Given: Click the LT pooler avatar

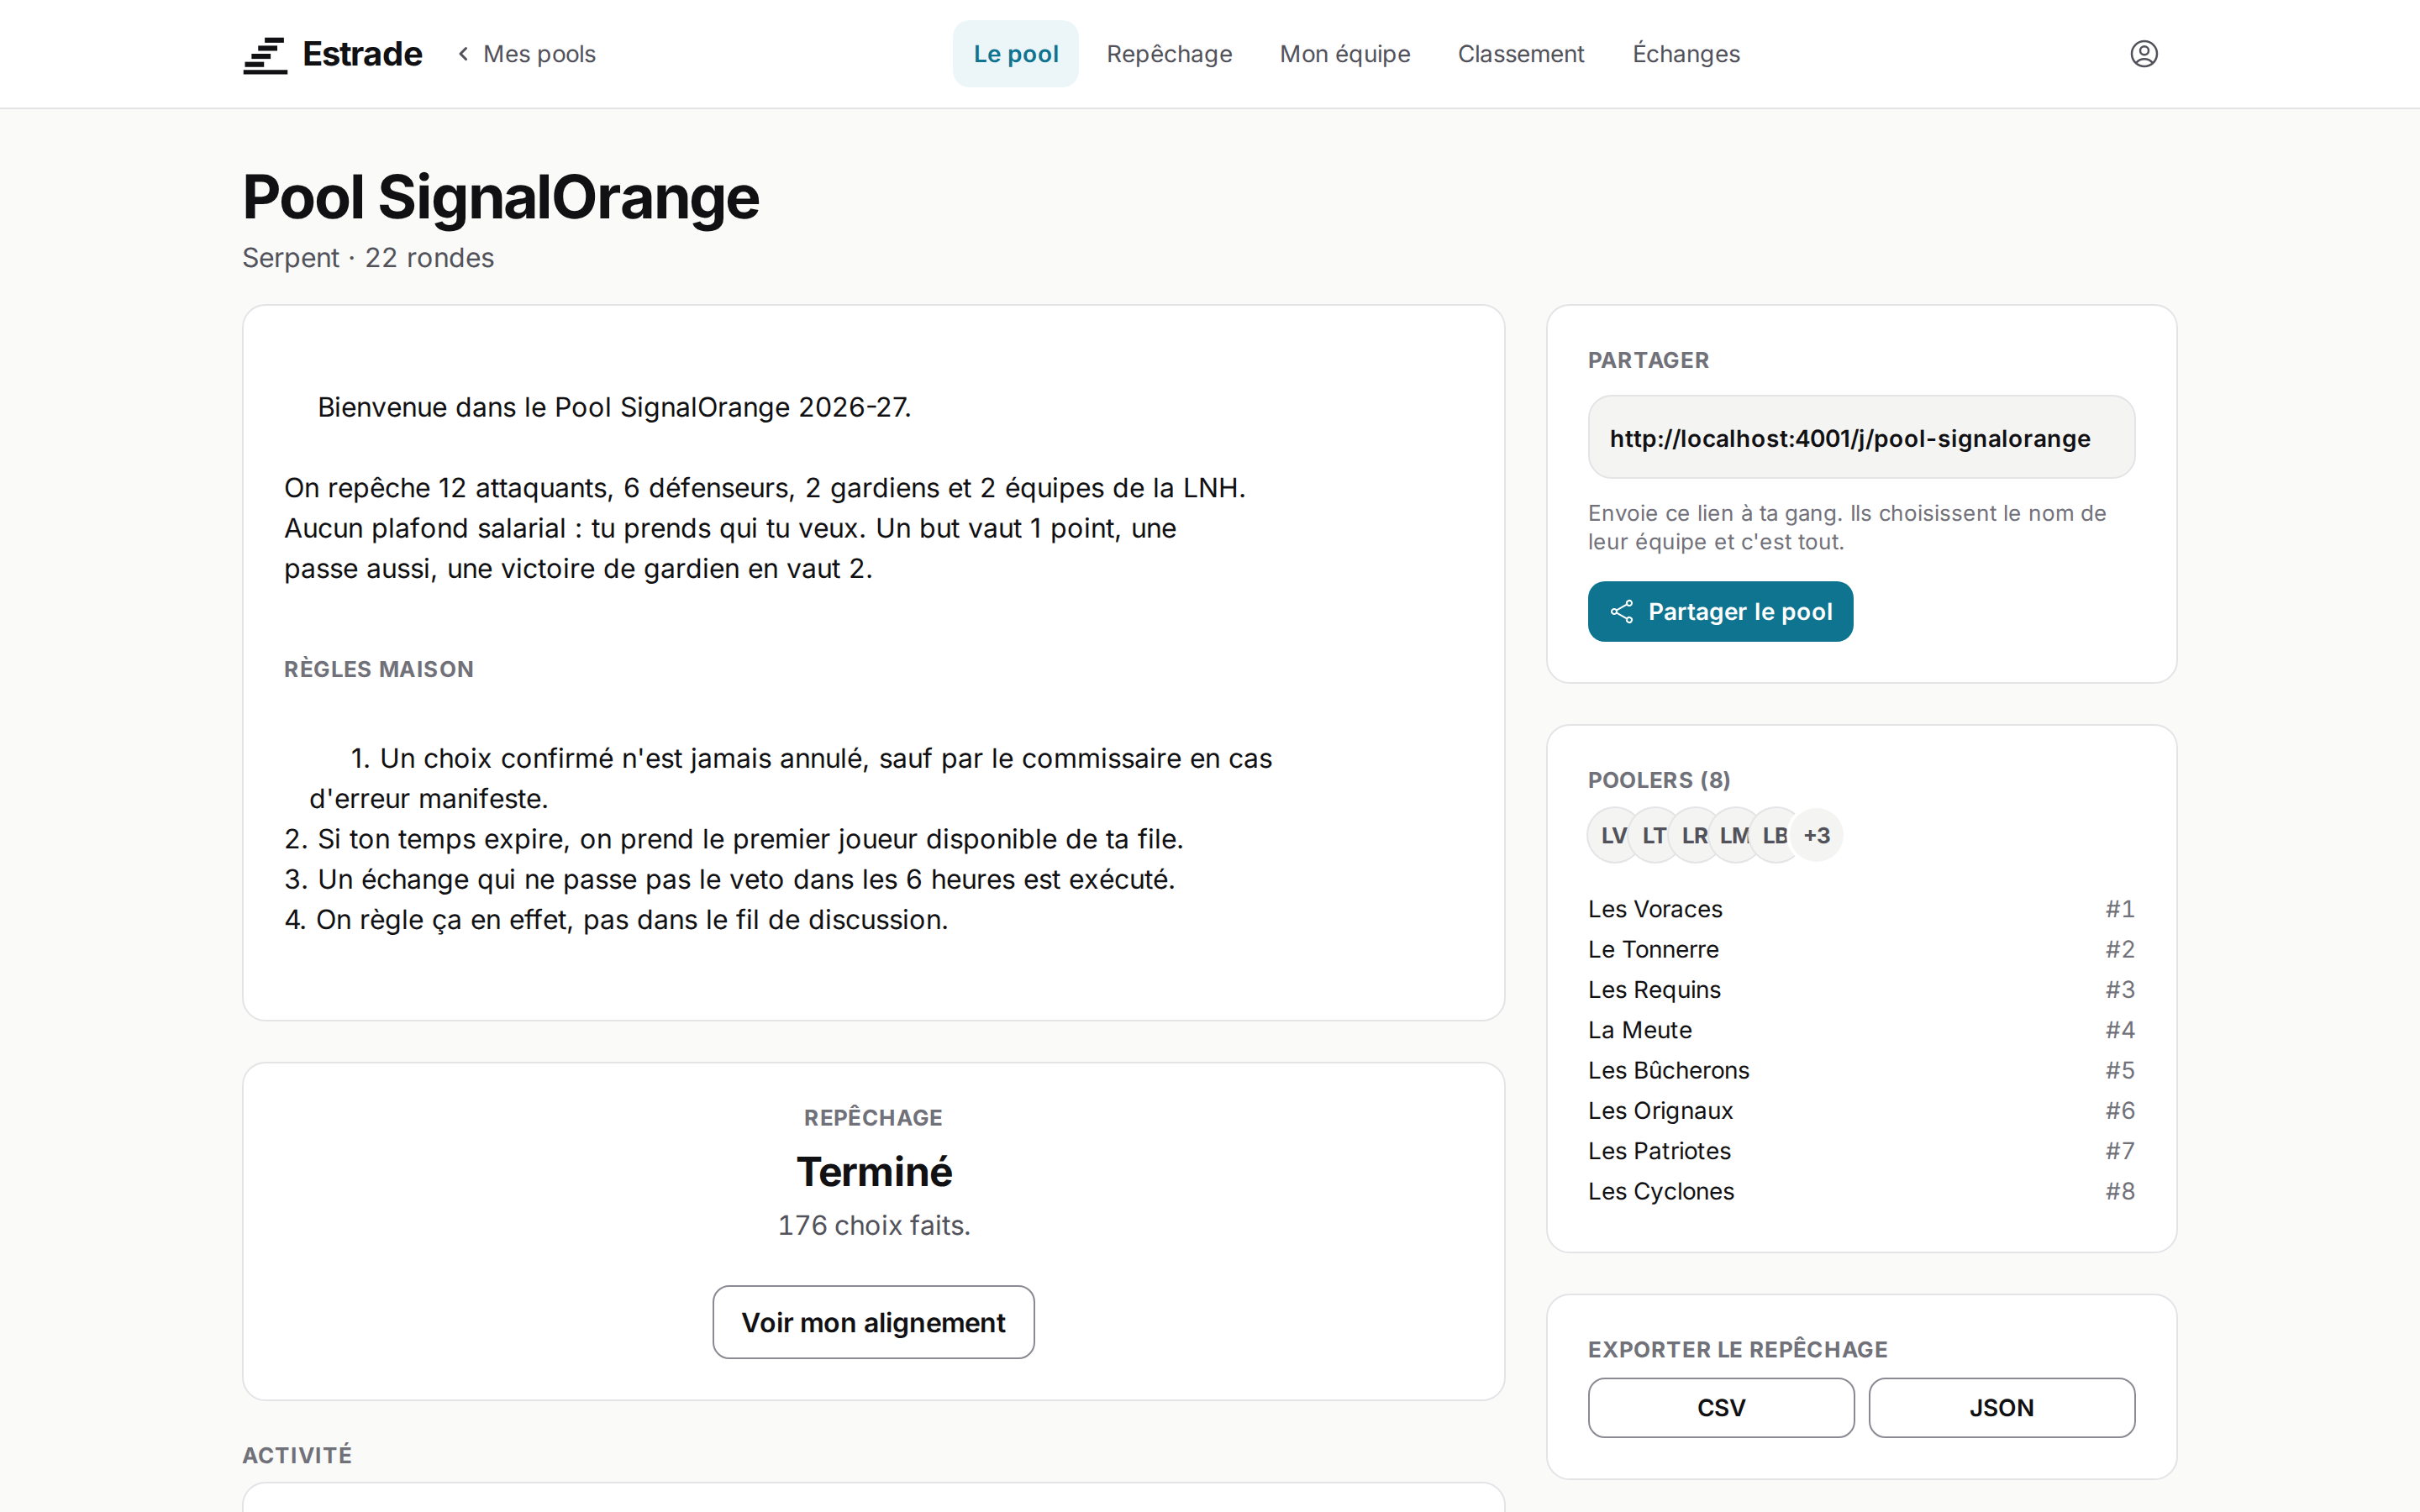Looking at the screenshot, I should click(x=1654, y=835).
